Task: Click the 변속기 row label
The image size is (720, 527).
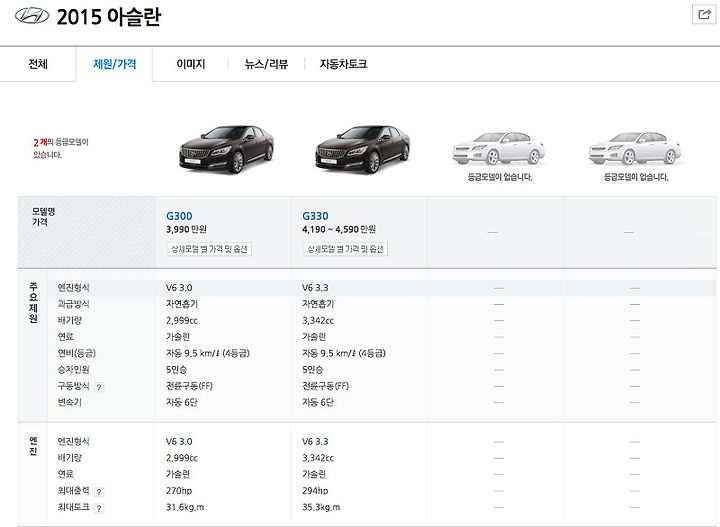Action: click(69, 403)
